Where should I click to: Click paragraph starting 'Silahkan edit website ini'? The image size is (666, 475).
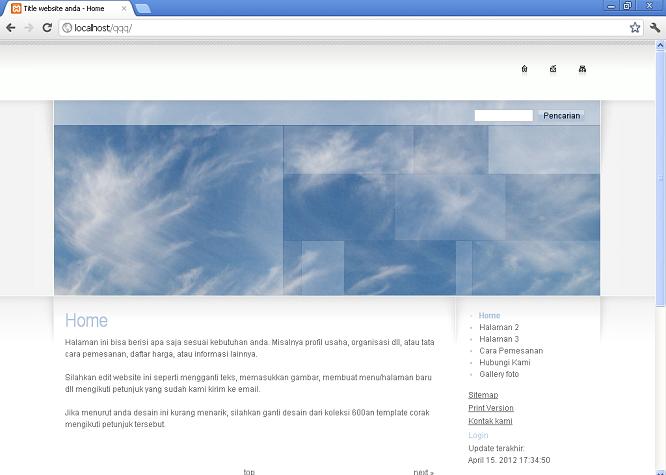click(248, 383)
